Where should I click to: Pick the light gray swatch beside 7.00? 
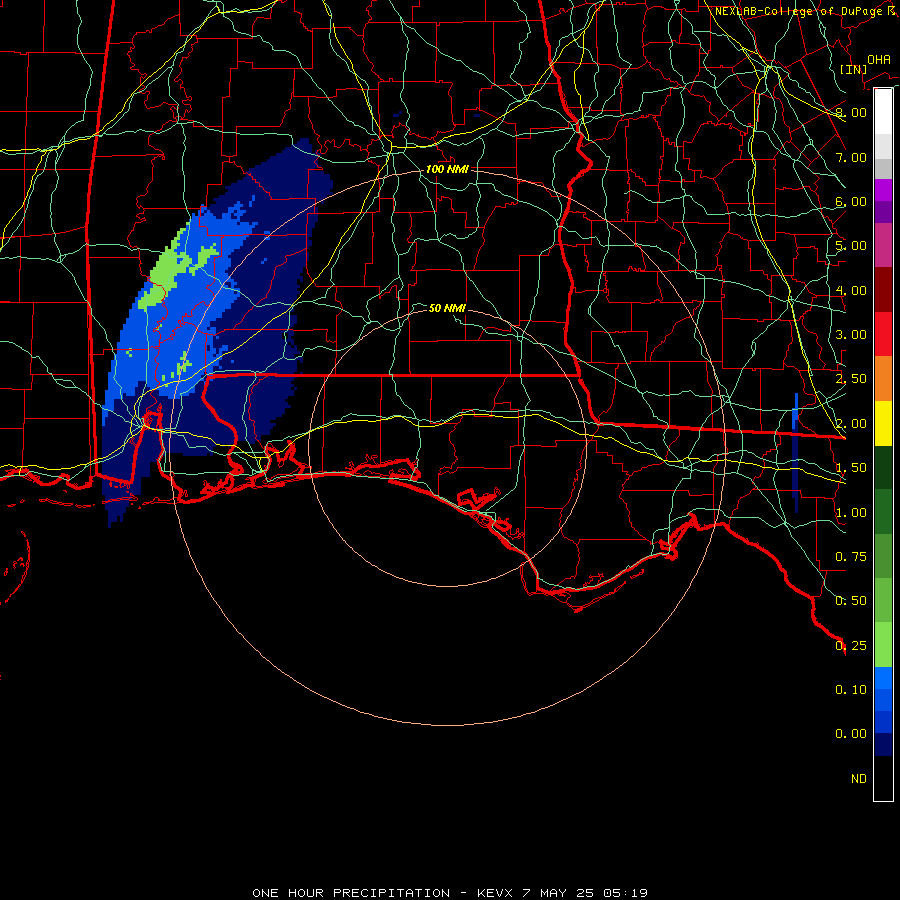(x=883, y=146)
